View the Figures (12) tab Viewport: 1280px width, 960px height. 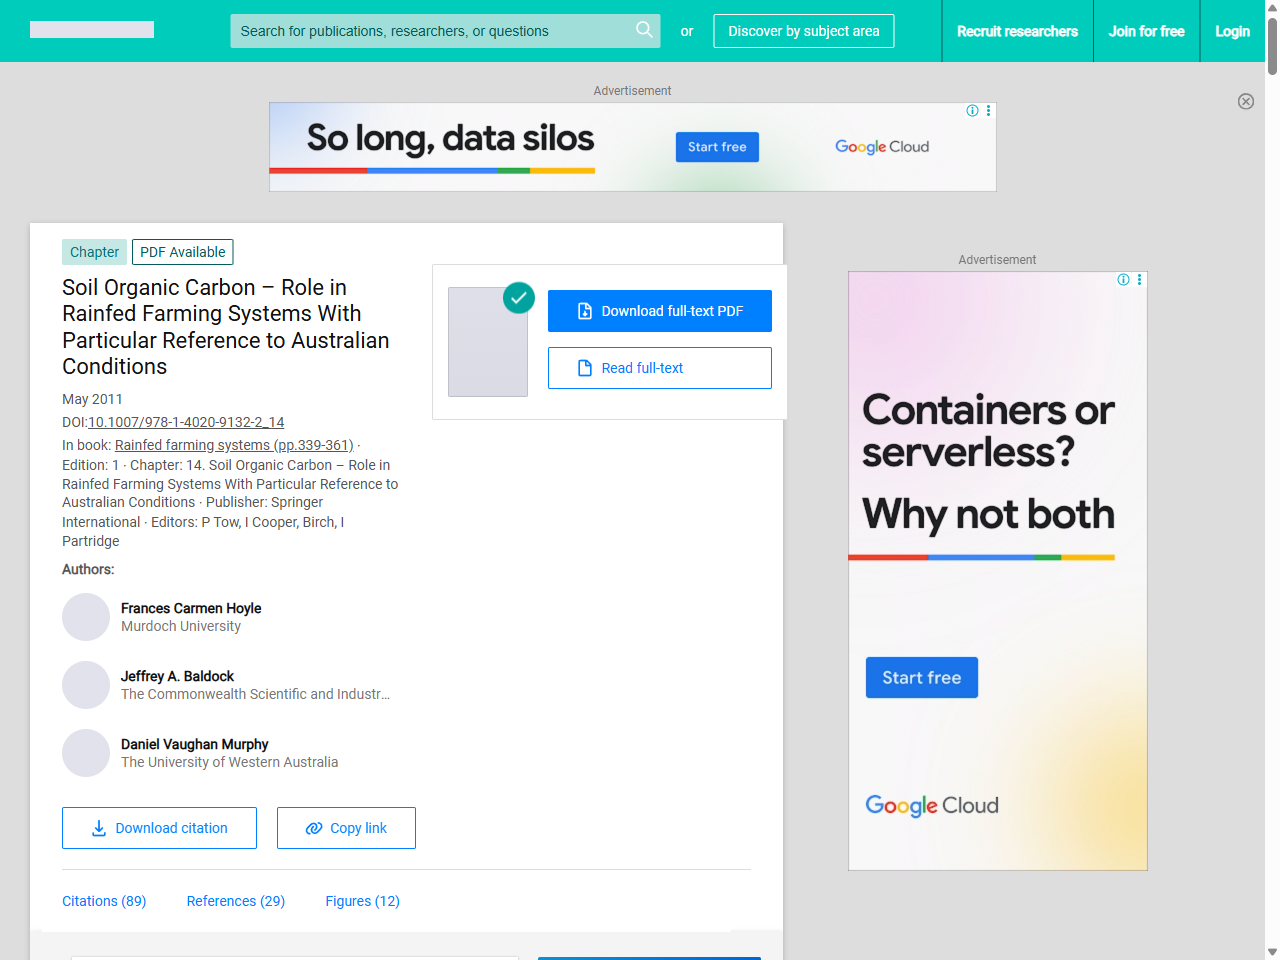(x=362, y=901)
